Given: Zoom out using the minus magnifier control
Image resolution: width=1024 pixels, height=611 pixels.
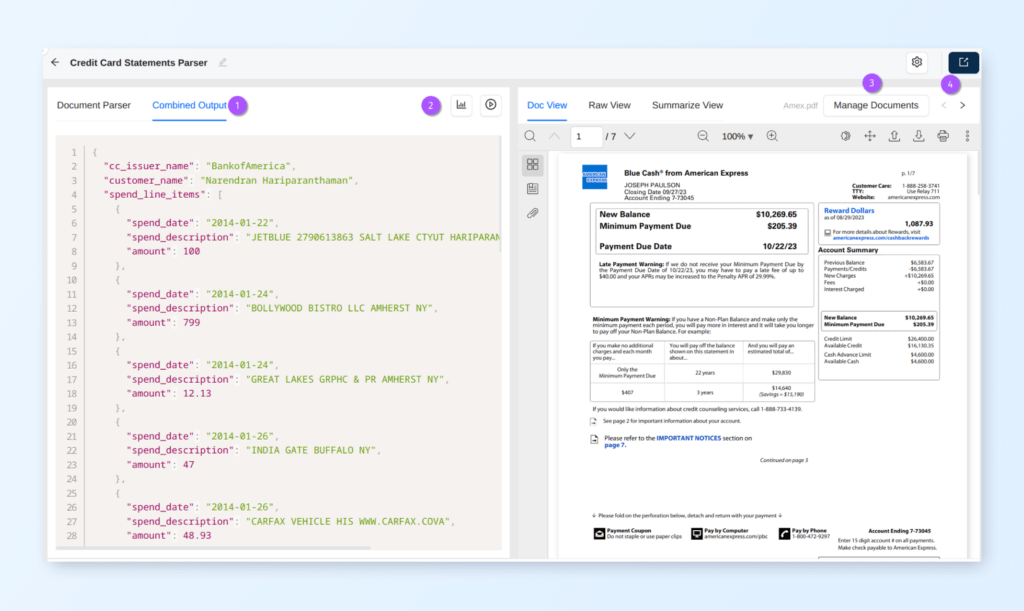Looking at the screenshot, I should [x=703, y=135].
